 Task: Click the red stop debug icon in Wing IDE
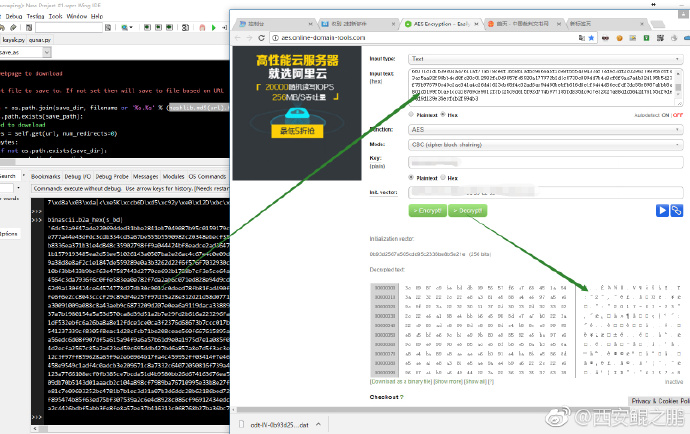click(202, 27)
